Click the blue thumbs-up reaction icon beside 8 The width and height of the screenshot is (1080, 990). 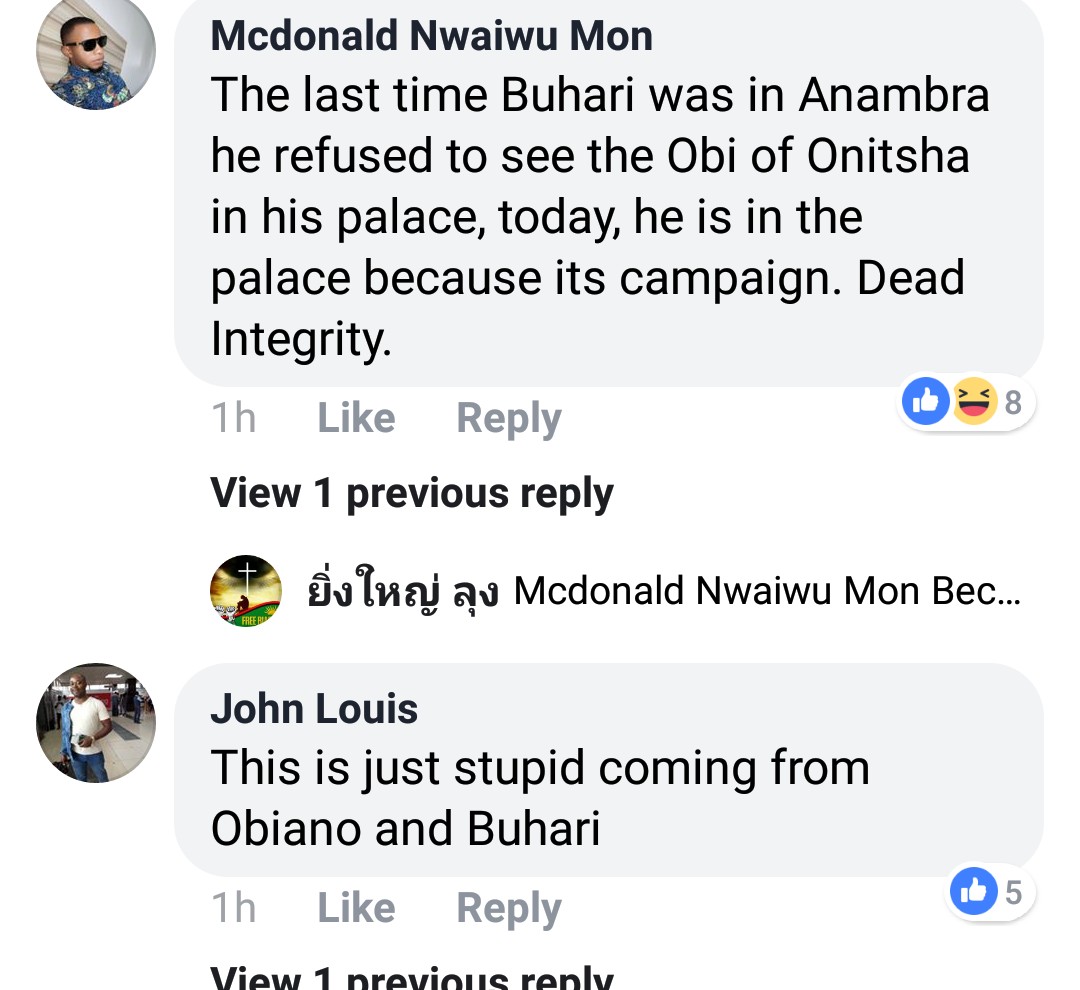click(x=925, y=402)
